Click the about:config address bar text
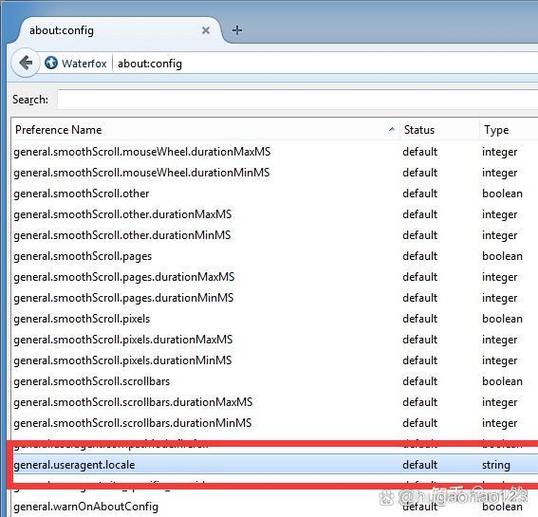The width and height of the screenshot is (538, 517). pyautogui.click(x=150, y=63)
